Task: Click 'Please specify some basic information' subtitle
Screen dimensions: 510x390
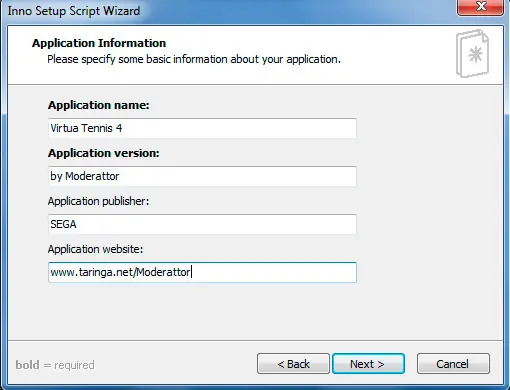Action: click(x=194, y=59)
